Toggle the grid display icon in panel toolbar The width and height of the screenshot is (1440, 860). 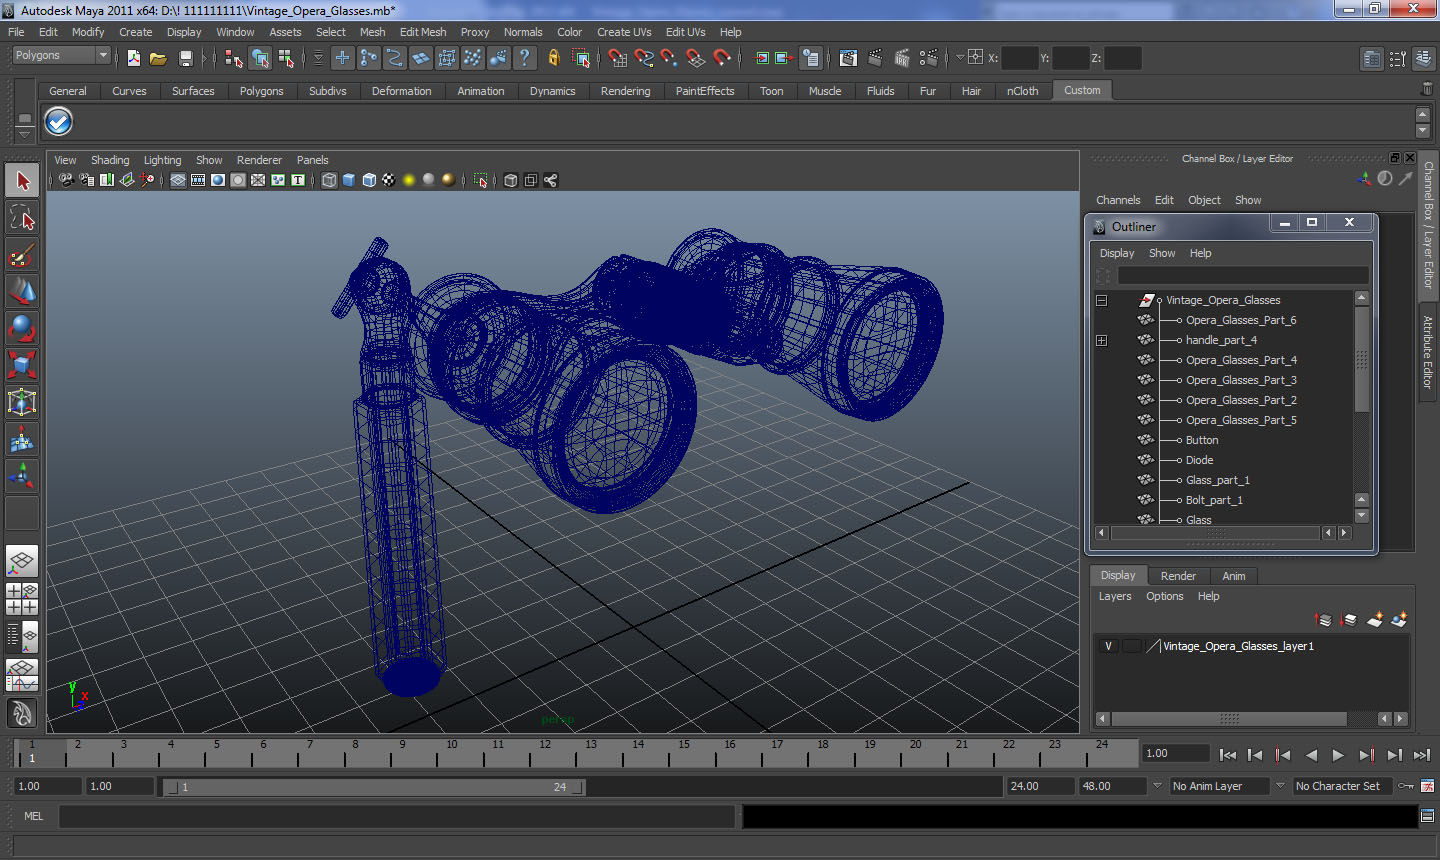[x=178, y=180]
